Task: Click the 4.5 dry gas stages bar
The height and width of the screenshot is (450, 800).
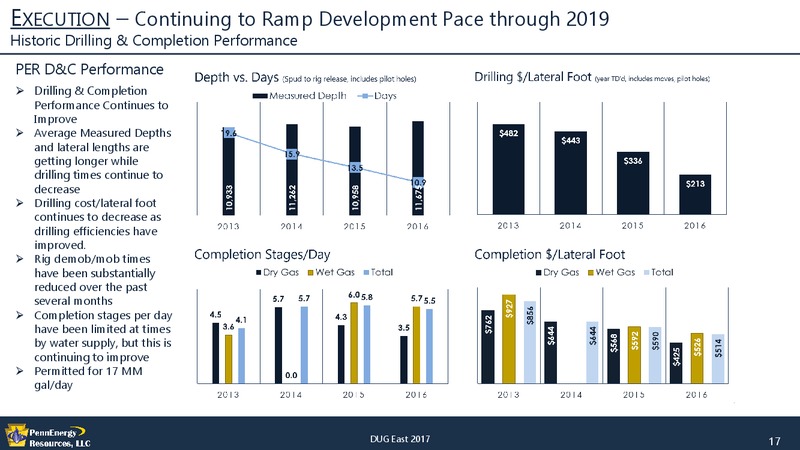Action: [x=216, y=353]
